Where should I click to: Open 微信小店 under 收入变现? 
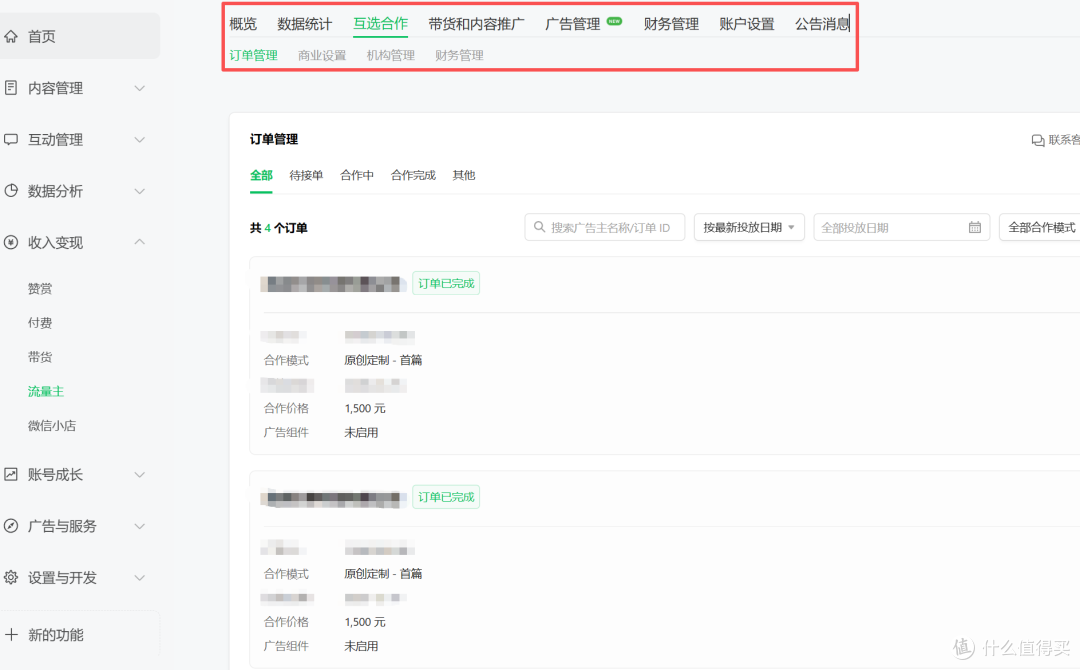[x=52, y=426]
